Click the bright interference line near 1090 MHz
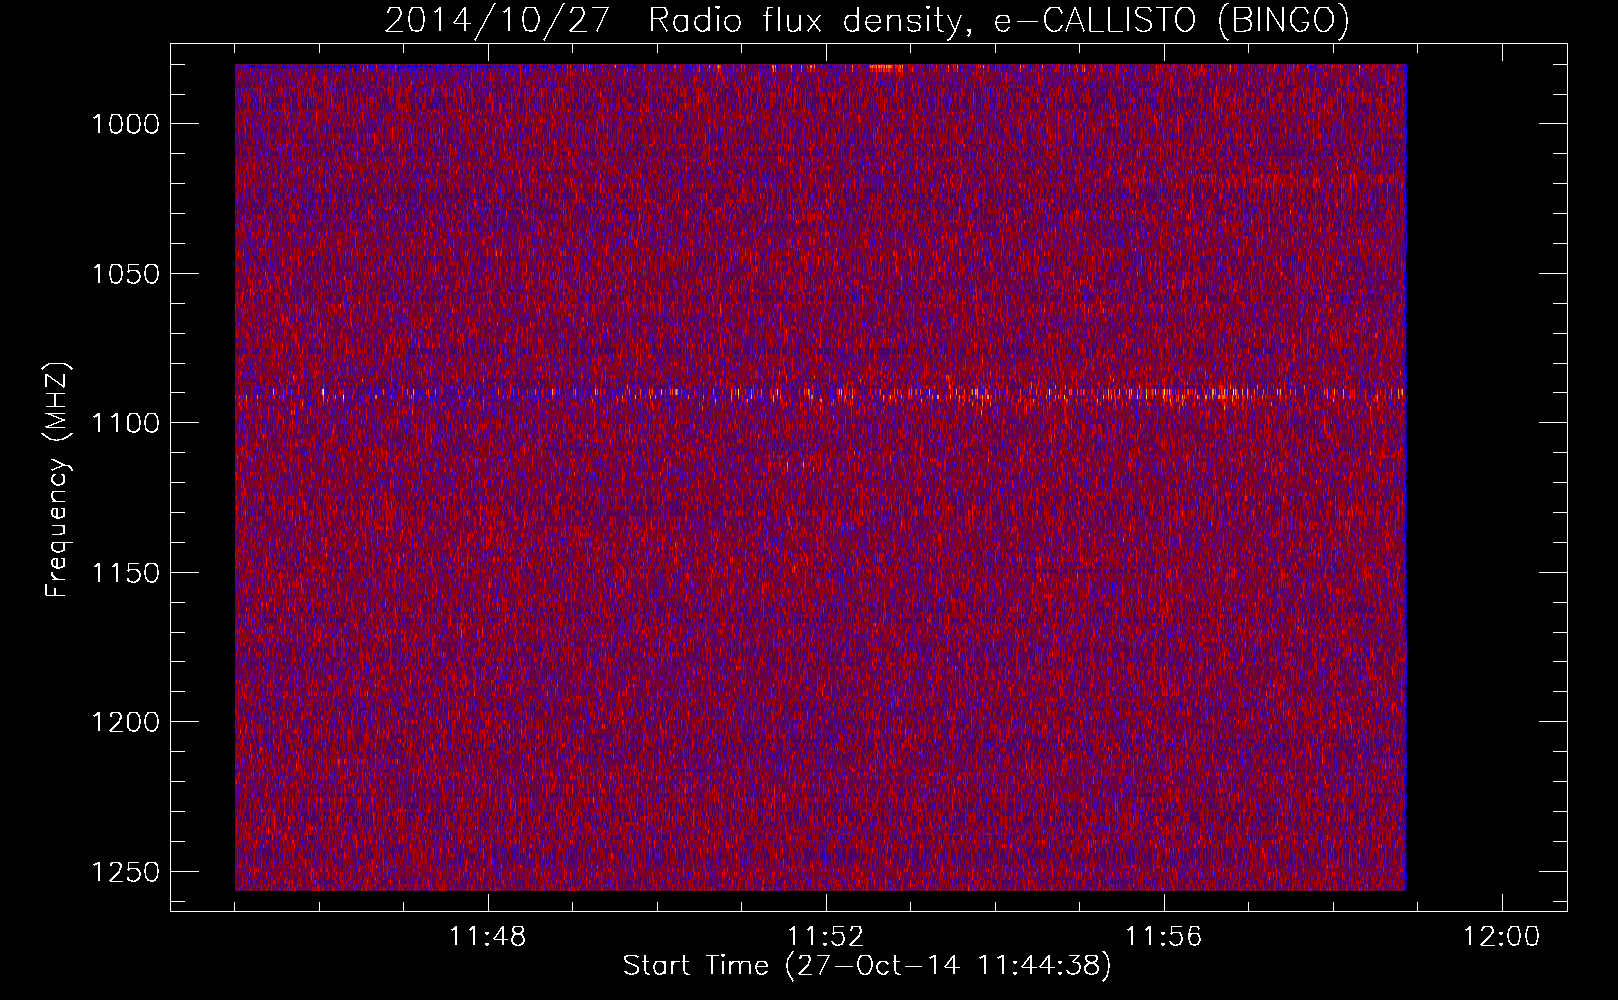This screenshot has width=1618, height=1000. pyautogui.click(x=820, y=393)
